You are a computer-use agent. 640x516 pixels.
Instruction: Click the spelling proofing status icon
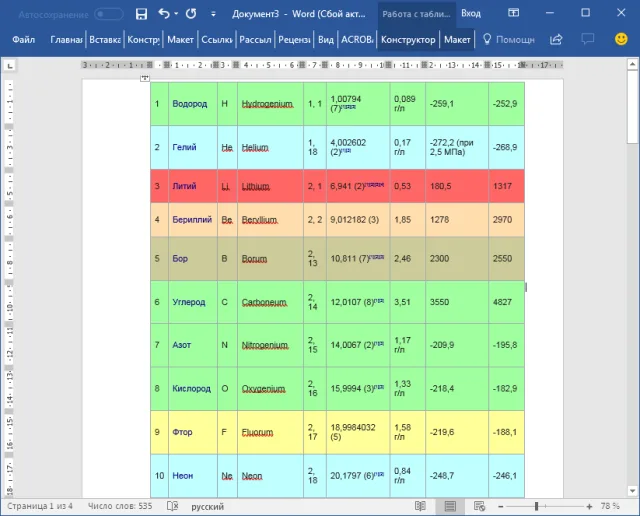tap(173, 506)
